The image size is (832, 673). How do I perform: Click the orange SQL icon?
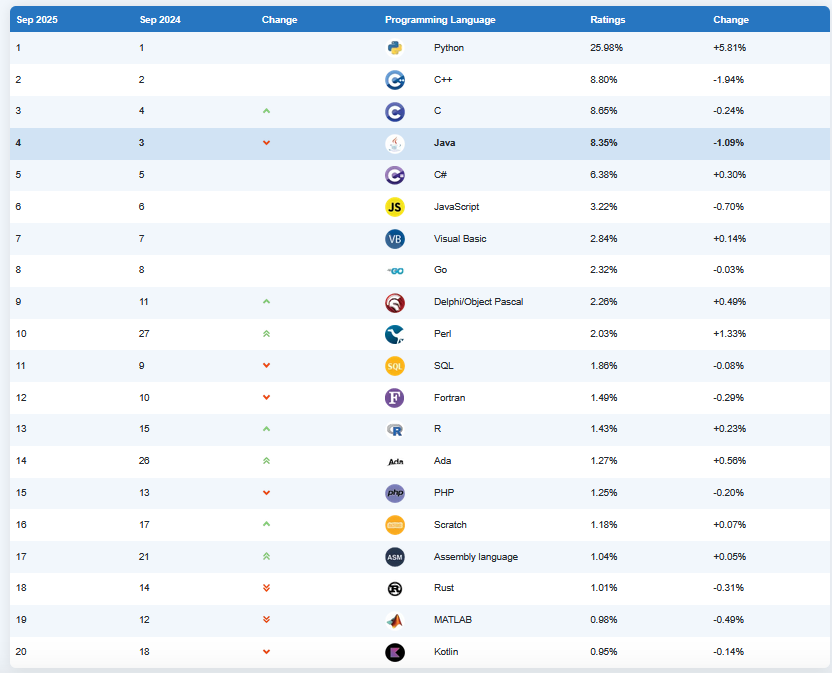394,366
